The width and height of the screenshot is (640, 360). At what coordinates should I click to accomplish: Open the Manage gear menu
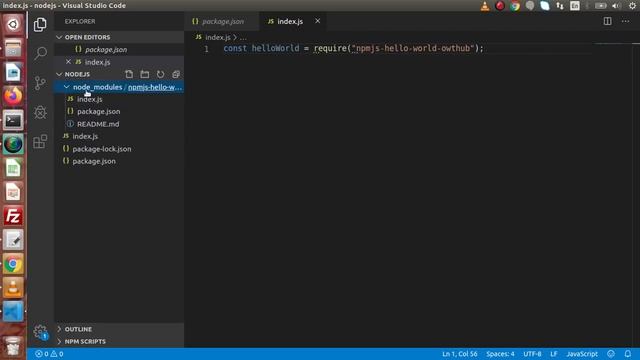40,331
